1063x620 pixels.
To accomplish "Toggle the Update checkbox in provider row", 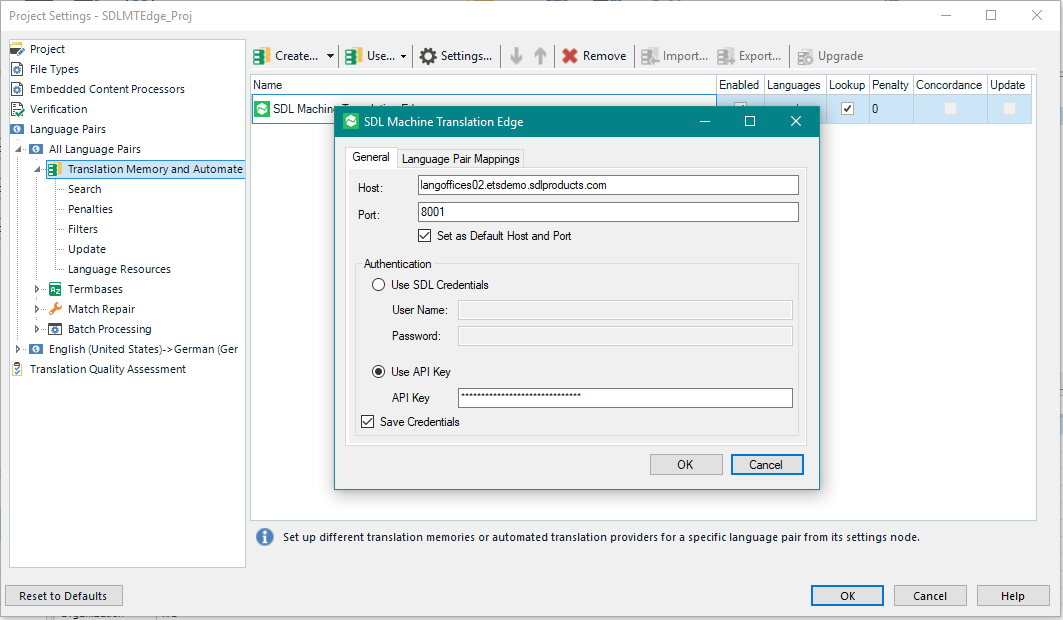I will coord(1009,108).
